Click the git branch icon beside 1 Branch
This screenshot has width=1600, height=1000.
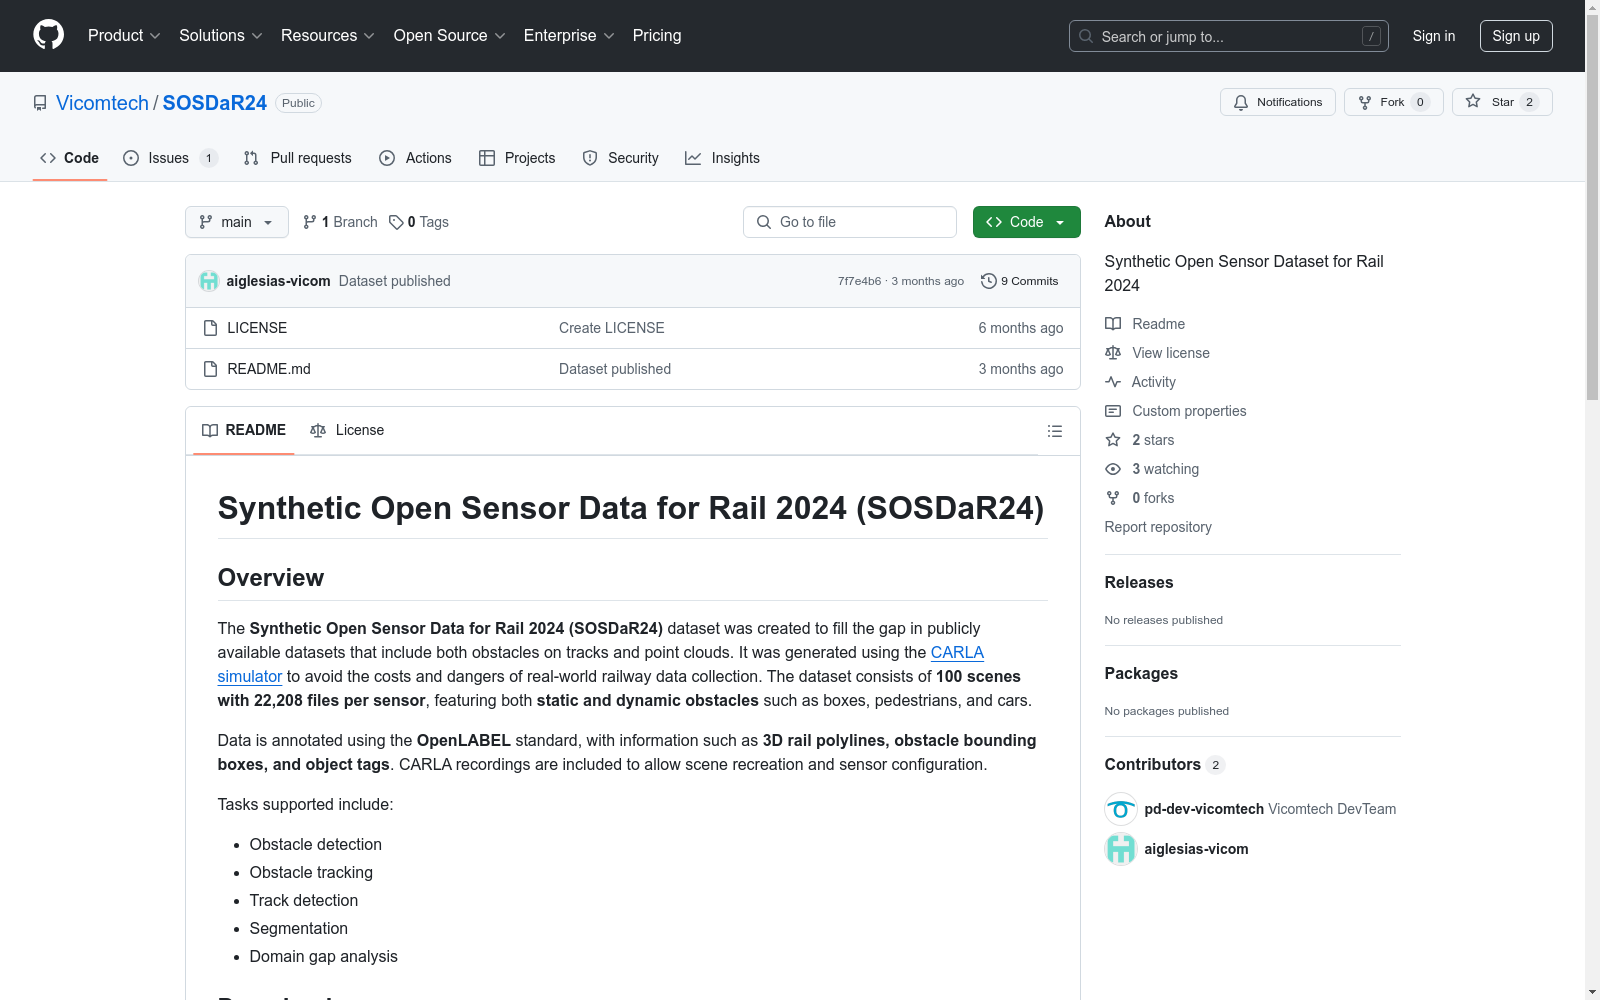pos(310,222)
